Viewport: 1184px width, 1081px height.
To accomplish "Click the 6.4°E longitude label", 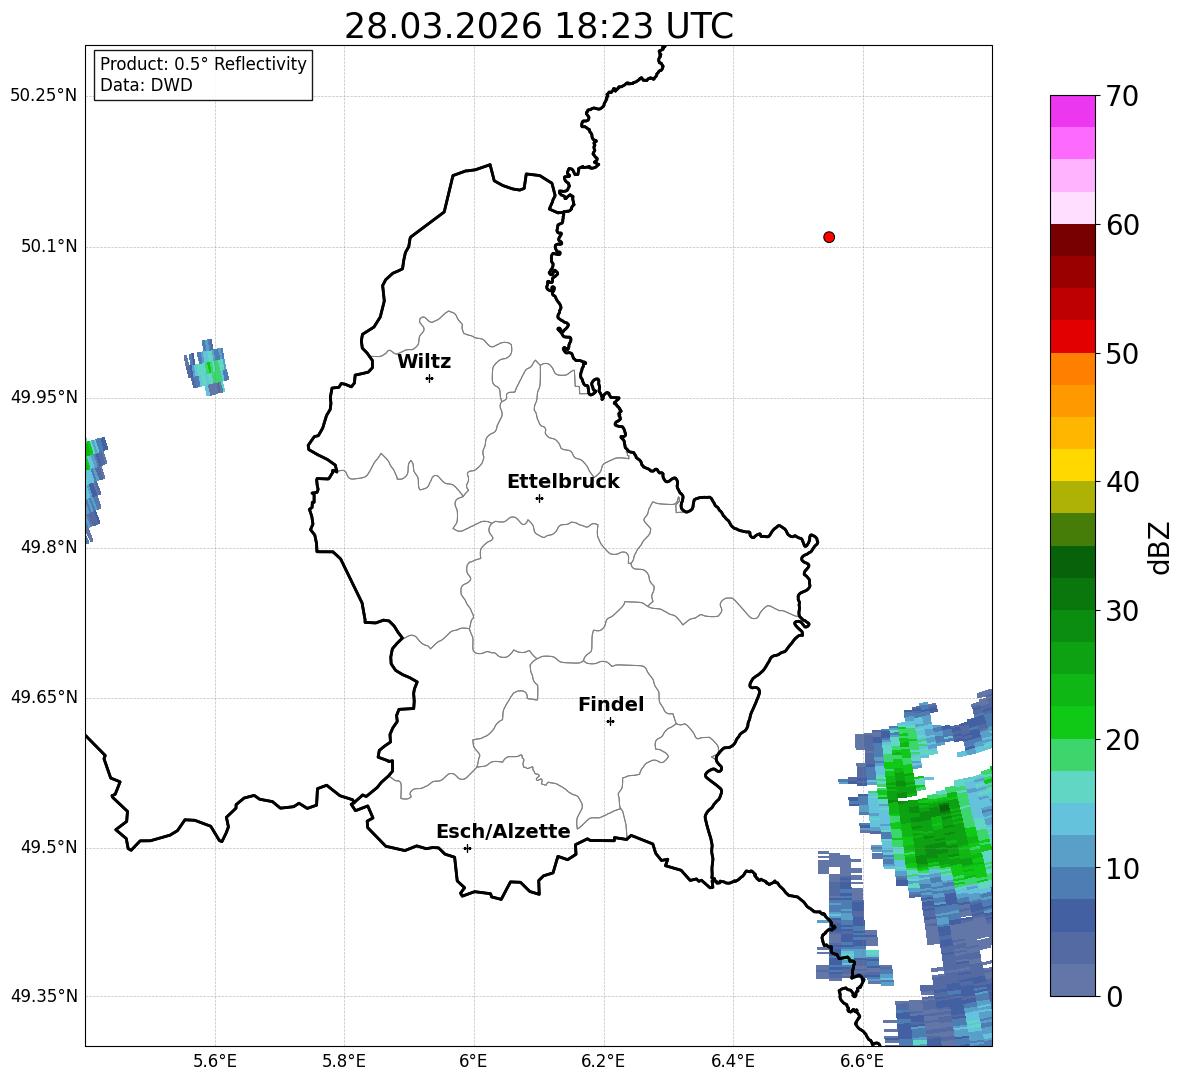I will pos(732,1061).
